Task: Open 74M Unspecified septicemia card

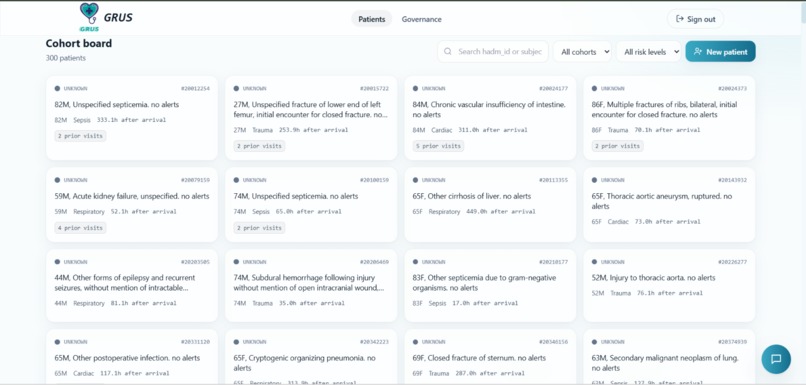Action: 311,205
